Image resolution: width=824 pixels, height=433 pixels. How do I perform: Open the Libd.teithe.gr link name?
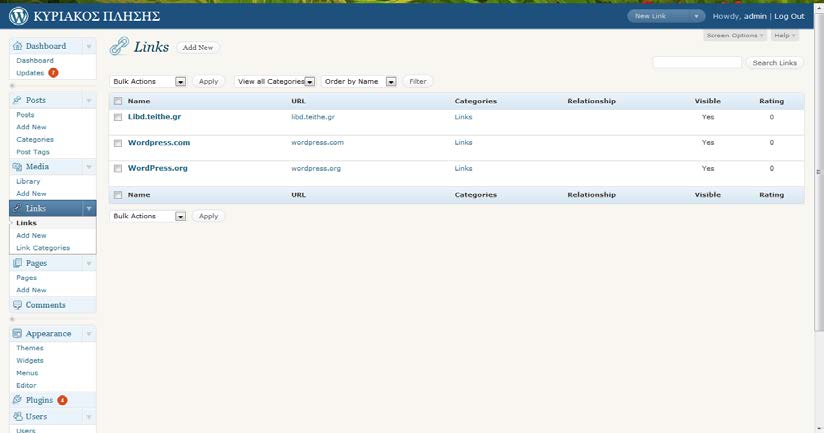tap(154, 117)
